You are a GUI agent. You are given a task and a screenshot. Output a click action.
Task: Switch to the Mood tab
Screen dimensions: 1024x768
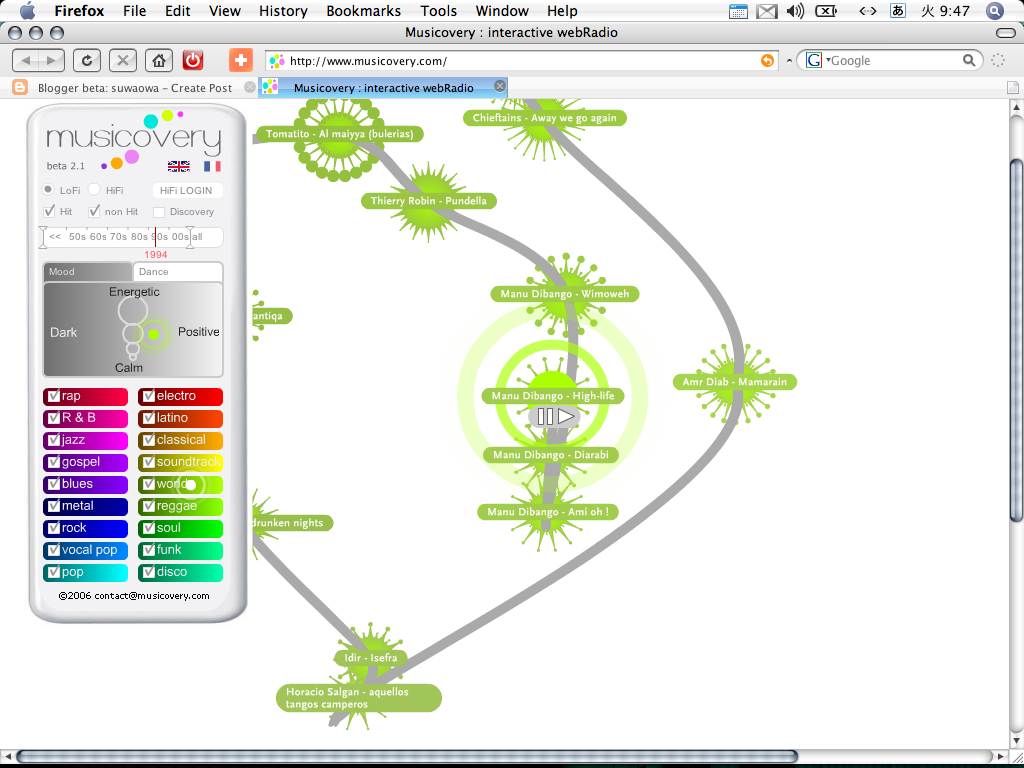(x=88, y=272)
